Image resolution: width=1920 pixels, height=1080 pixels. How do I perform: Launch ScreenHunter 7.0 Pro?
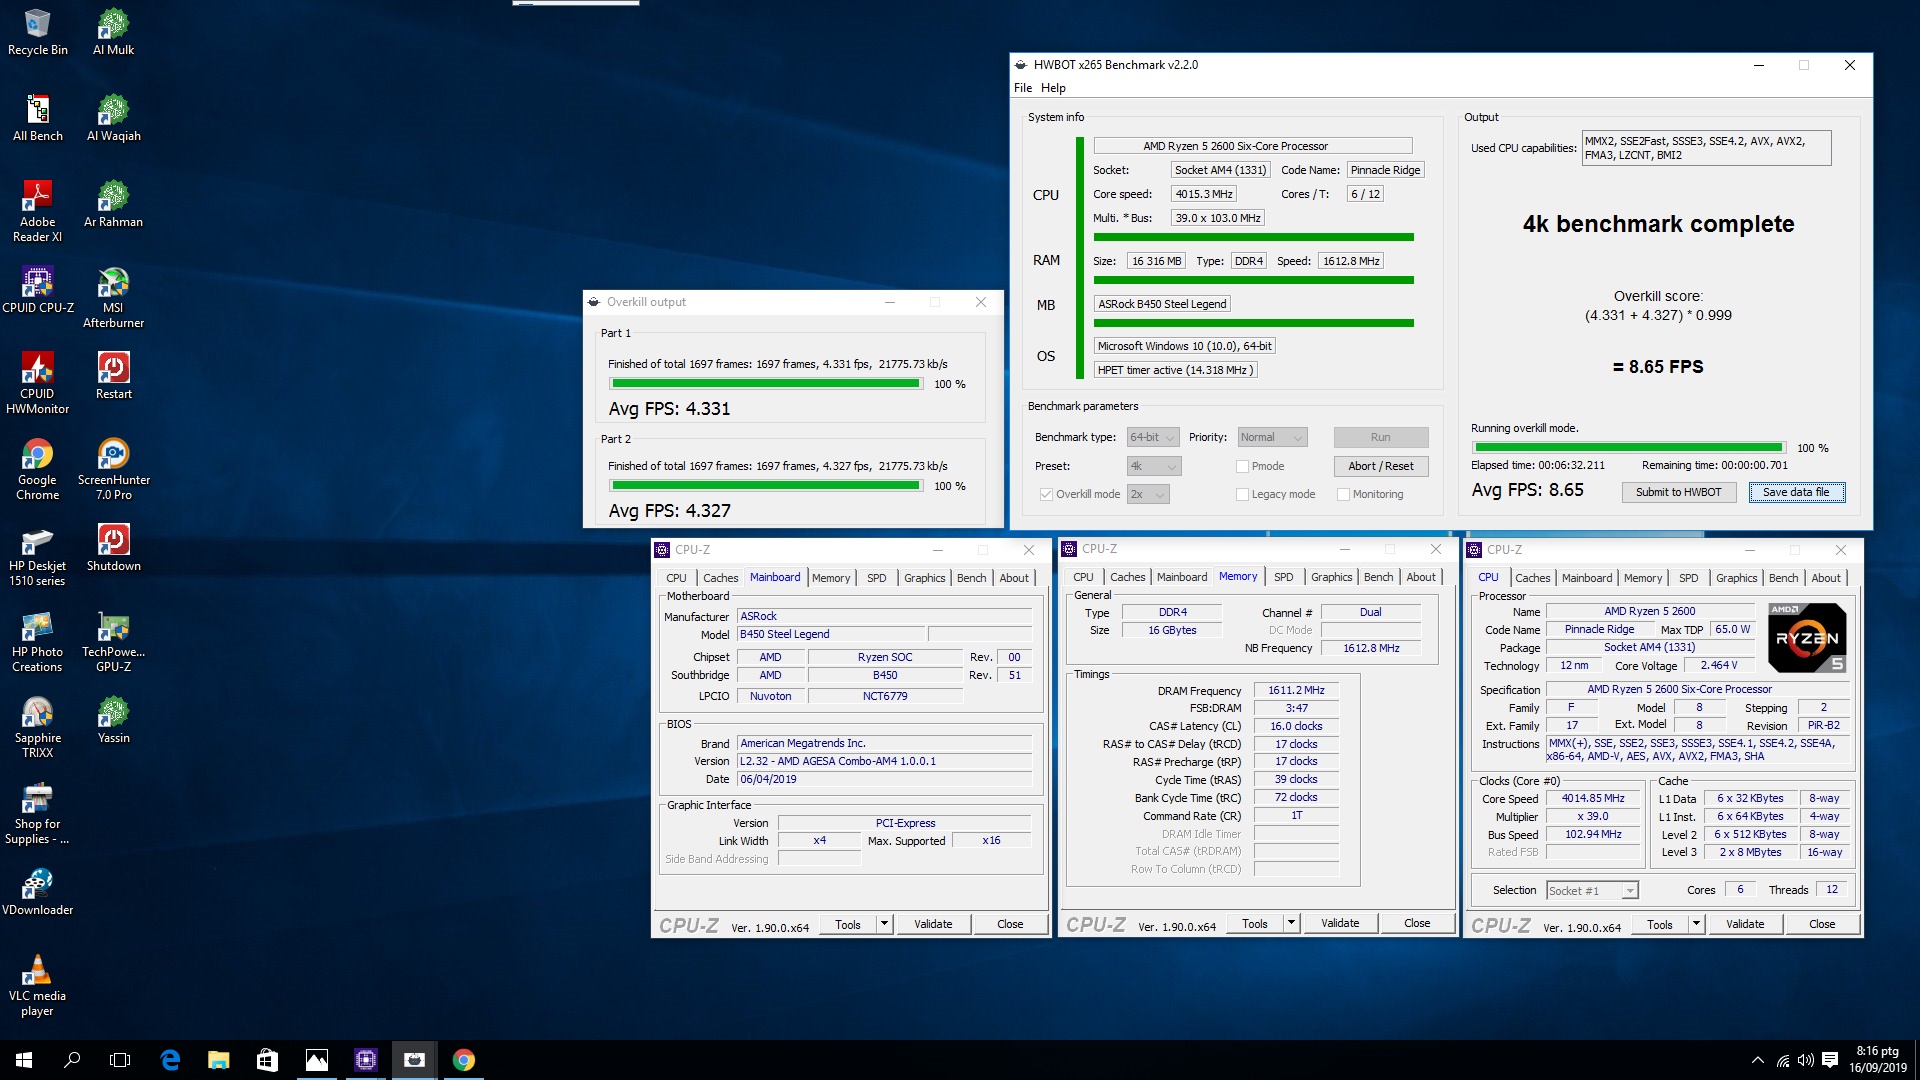[x=113, y=469]
